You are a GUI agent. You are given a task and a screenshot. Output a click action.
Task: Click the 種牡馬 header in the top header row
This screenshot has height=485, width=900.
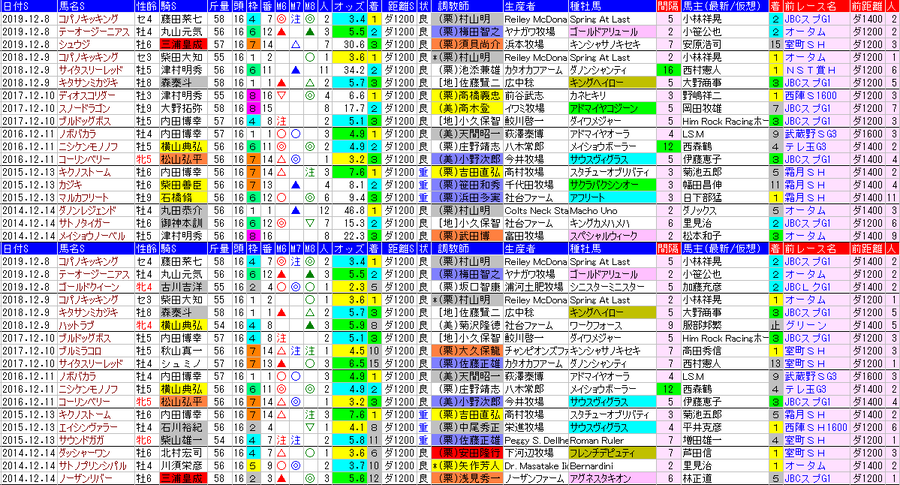point(585,6)
